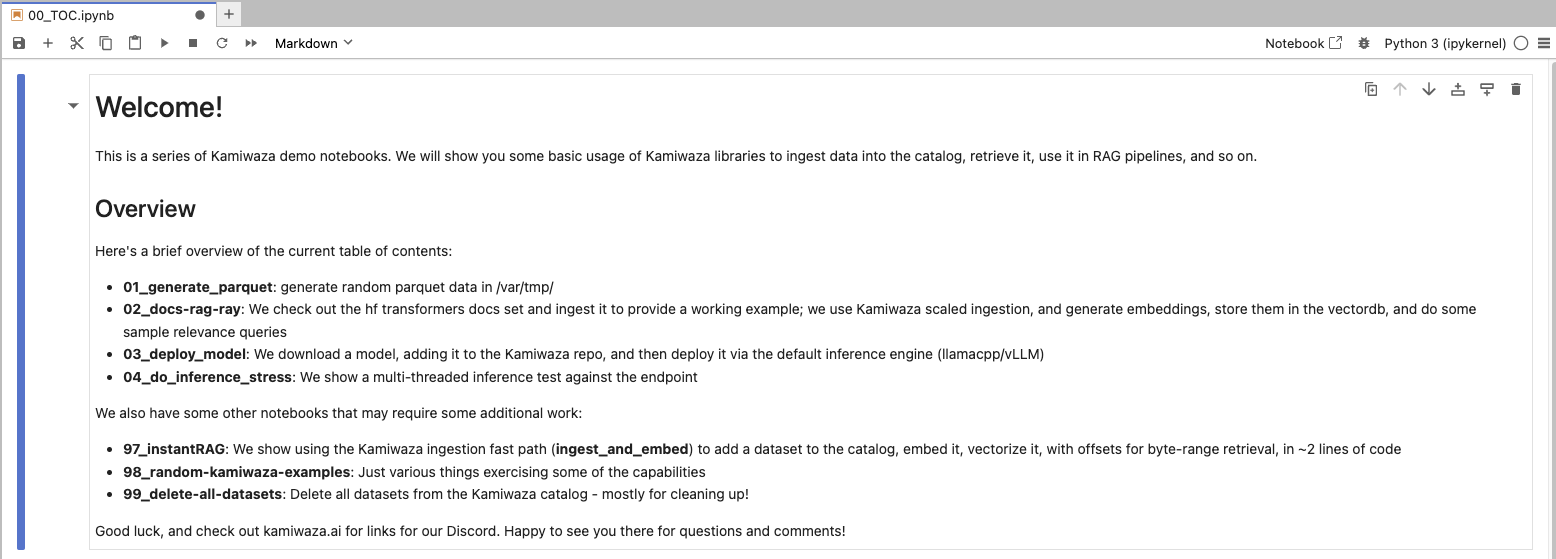Open the toolbar hamburger menu icon
The image size is (1556, 559).
(x=1544, y=43)
